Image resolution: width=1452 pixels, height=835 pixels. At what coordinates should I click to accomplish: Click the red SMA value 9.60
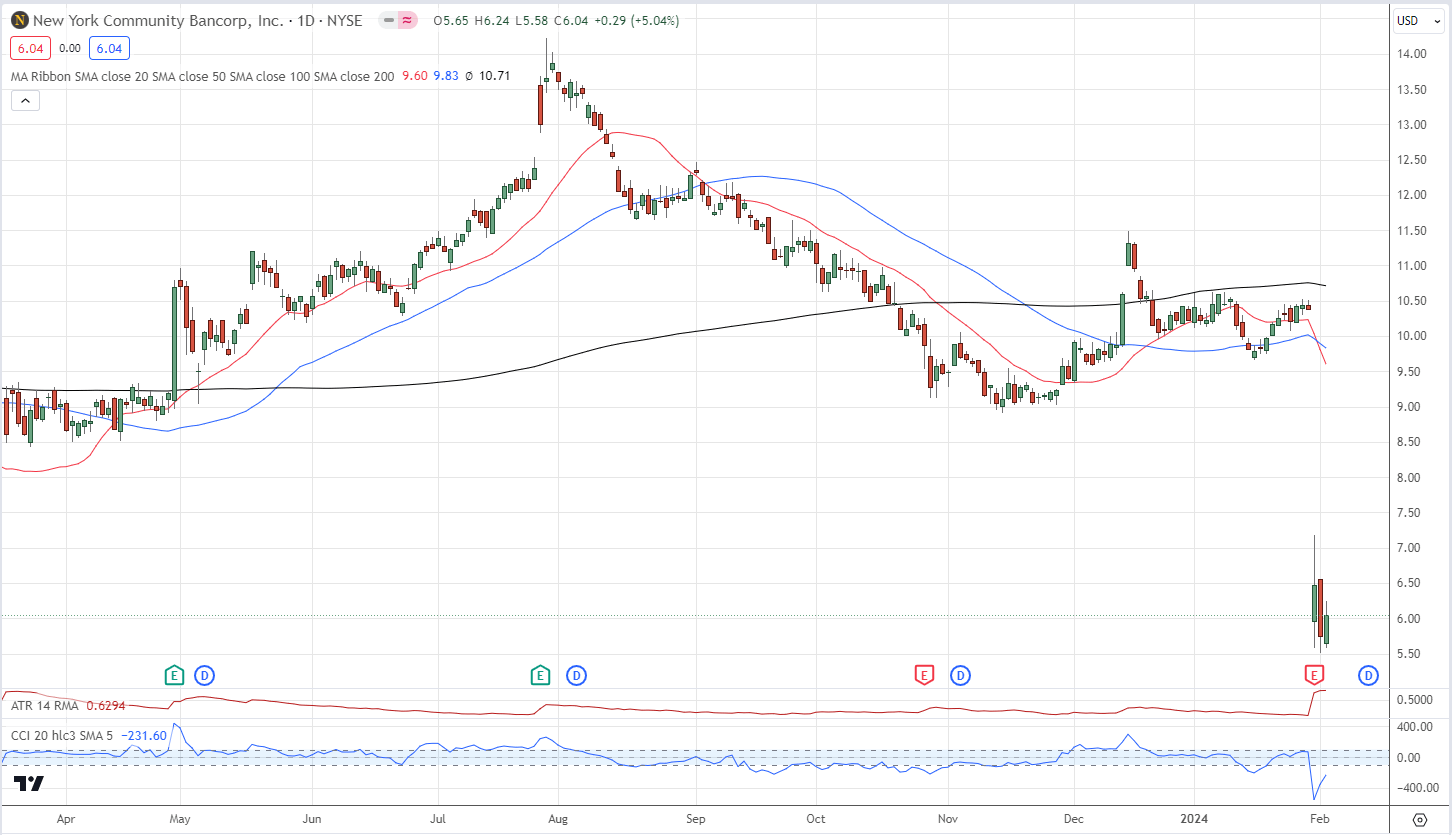click(415, 75)
